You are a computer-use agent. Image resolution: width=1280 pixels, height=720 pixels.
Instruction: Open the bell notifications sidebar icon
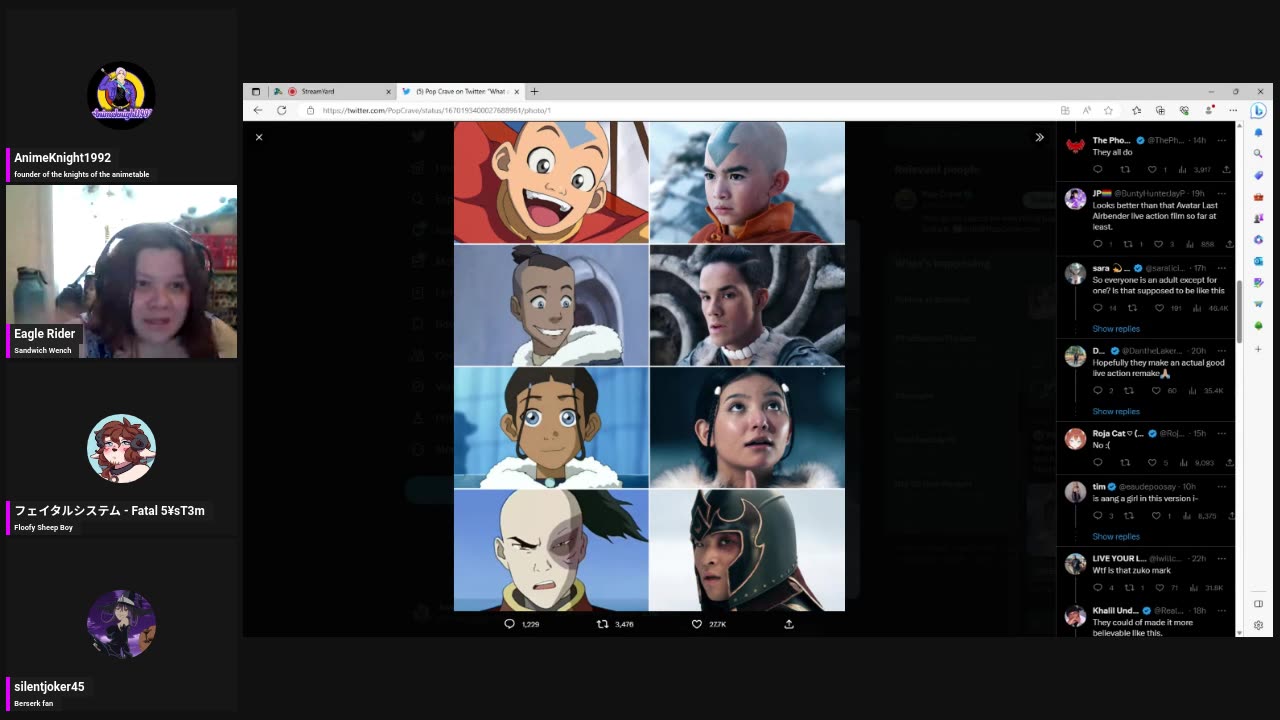(1258, 132)
